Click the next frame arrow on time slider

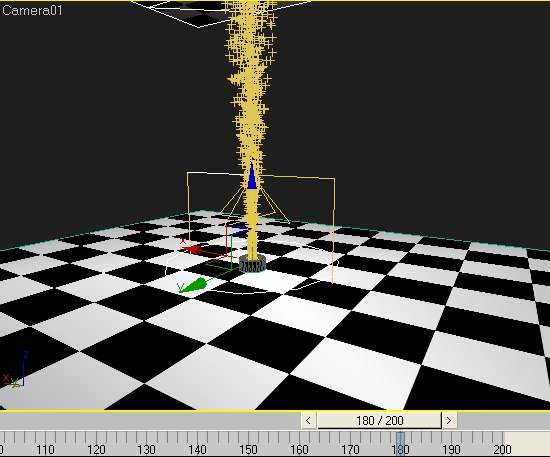pyautogui.click(x=449, y=420)
